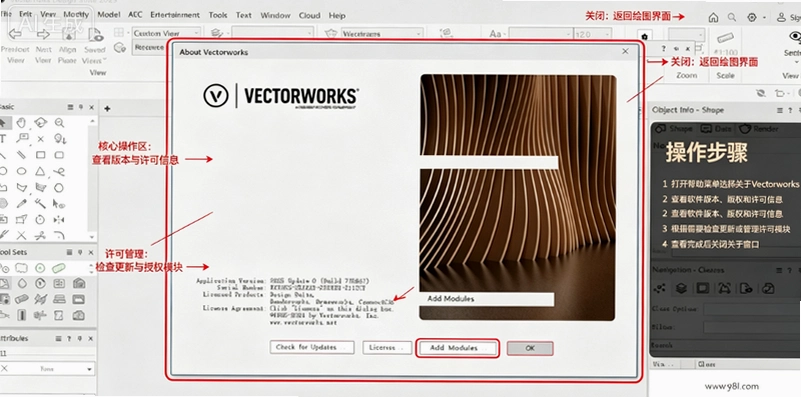Select the Mirror tool
This screenshot has height=397, width=801.
tap(59, 220)
